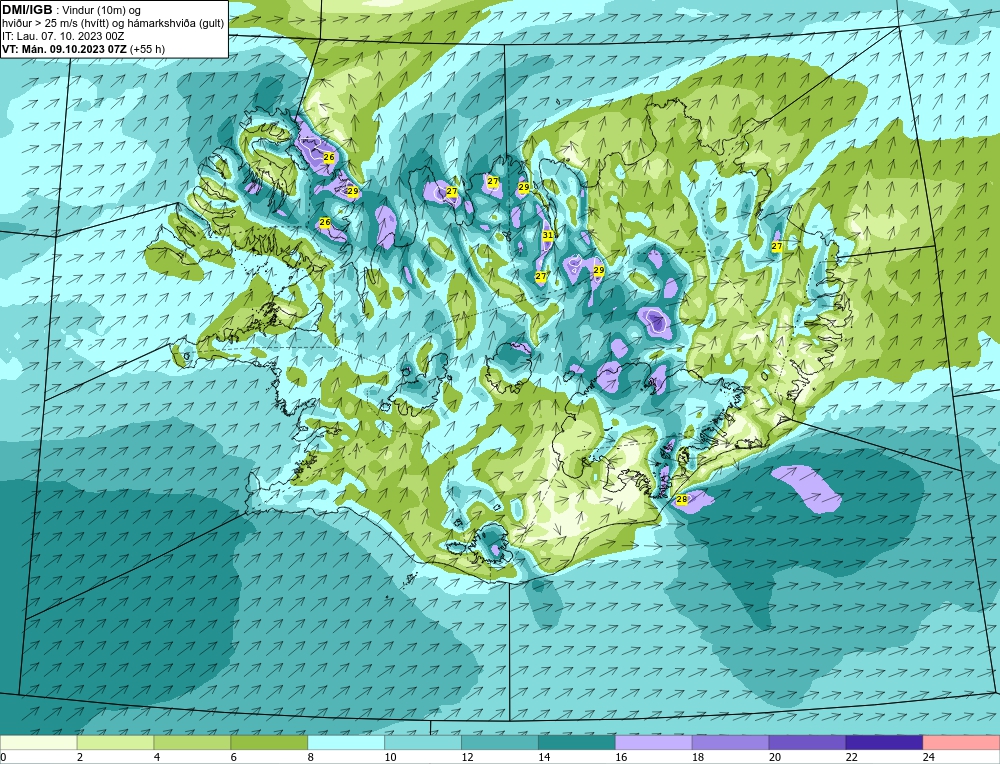Click the 16–18 m/s lavender legend swatch
The image size is (1000, 764).
(x=654, y=742)
